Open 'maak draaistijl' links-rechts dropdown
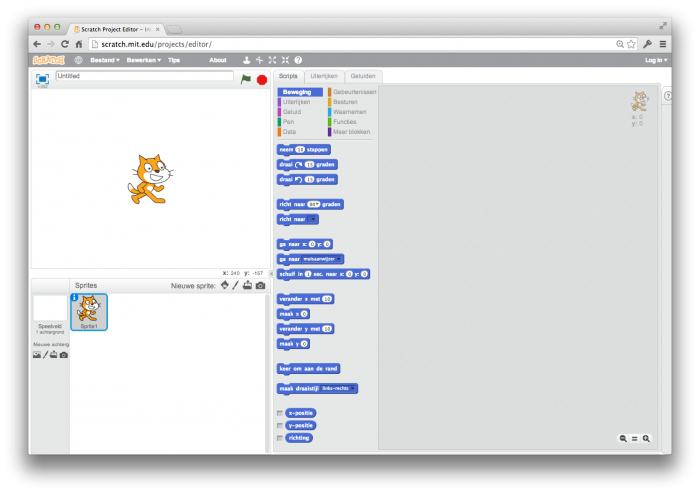This screenshot has width=700, height=494. pyautogui.click(x=338, y=389)
